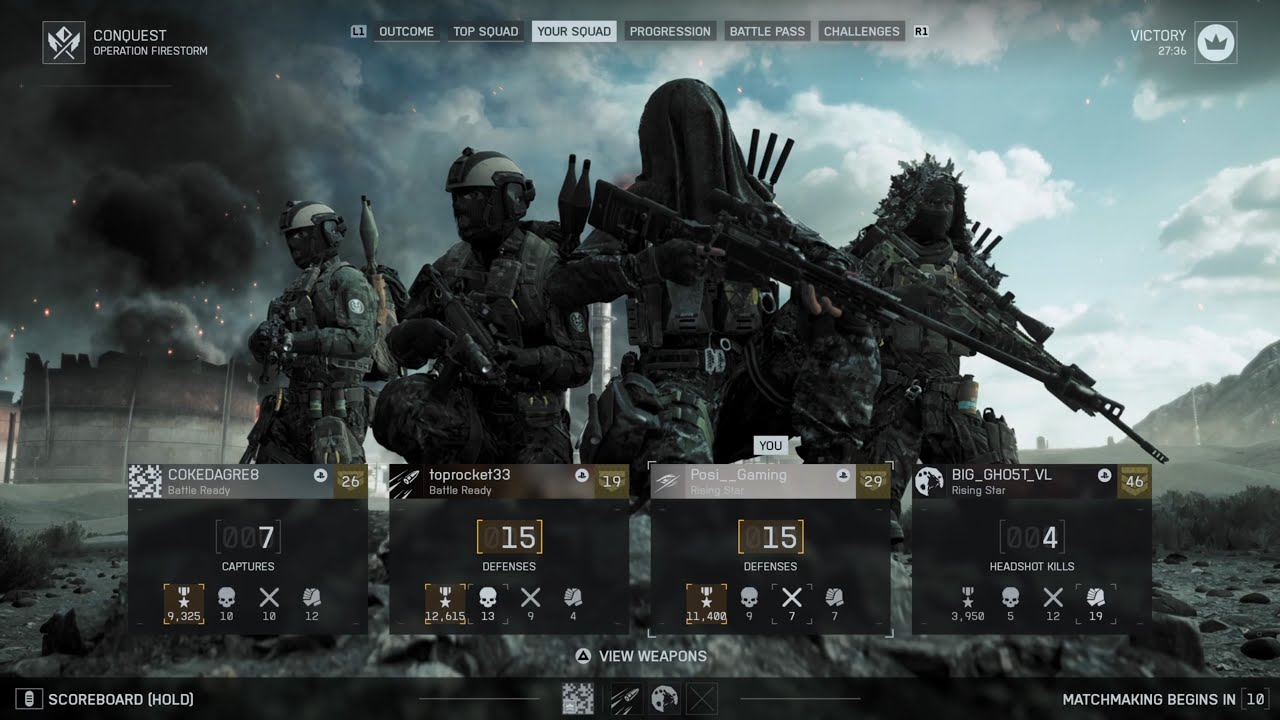Click Posi__Gaming rank badge 29
This screenshot has height=720, width=1280.
(873, 481)
